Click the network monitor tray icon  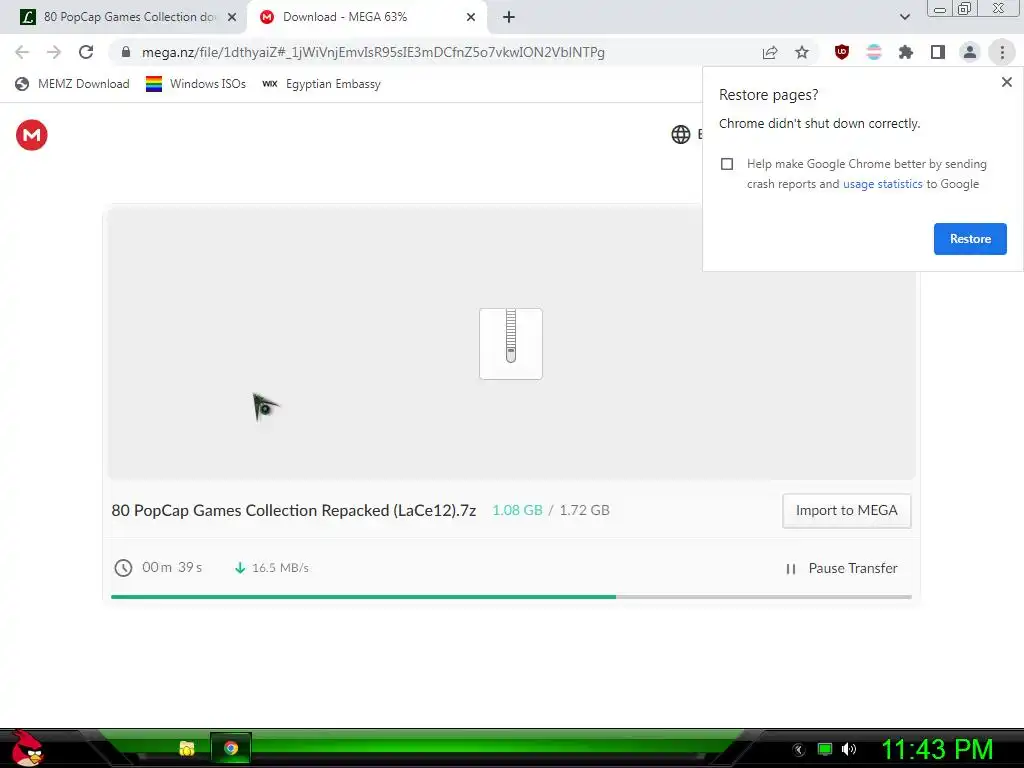point(825,749)
